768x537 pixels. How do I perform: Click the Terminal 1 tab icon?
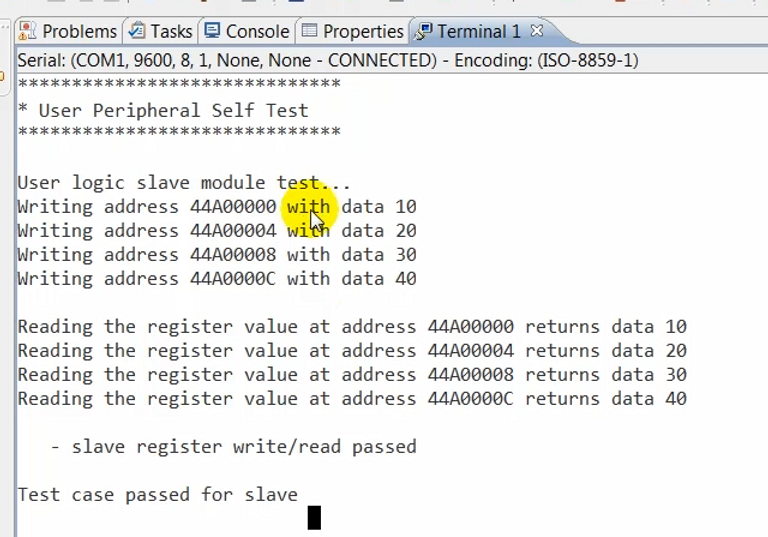point(424,31)
